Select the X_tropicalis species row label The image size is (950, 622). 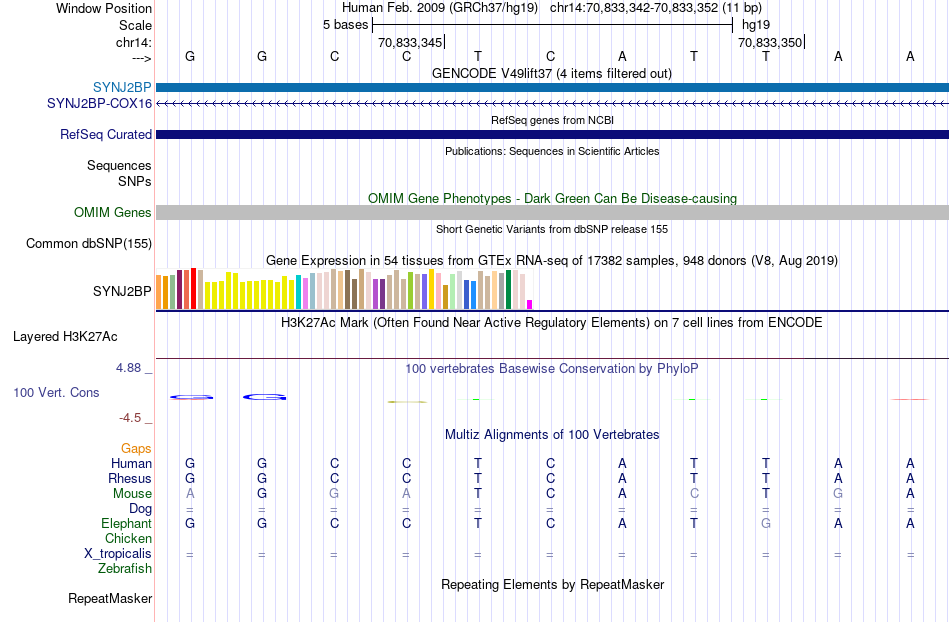click(118, 554)
